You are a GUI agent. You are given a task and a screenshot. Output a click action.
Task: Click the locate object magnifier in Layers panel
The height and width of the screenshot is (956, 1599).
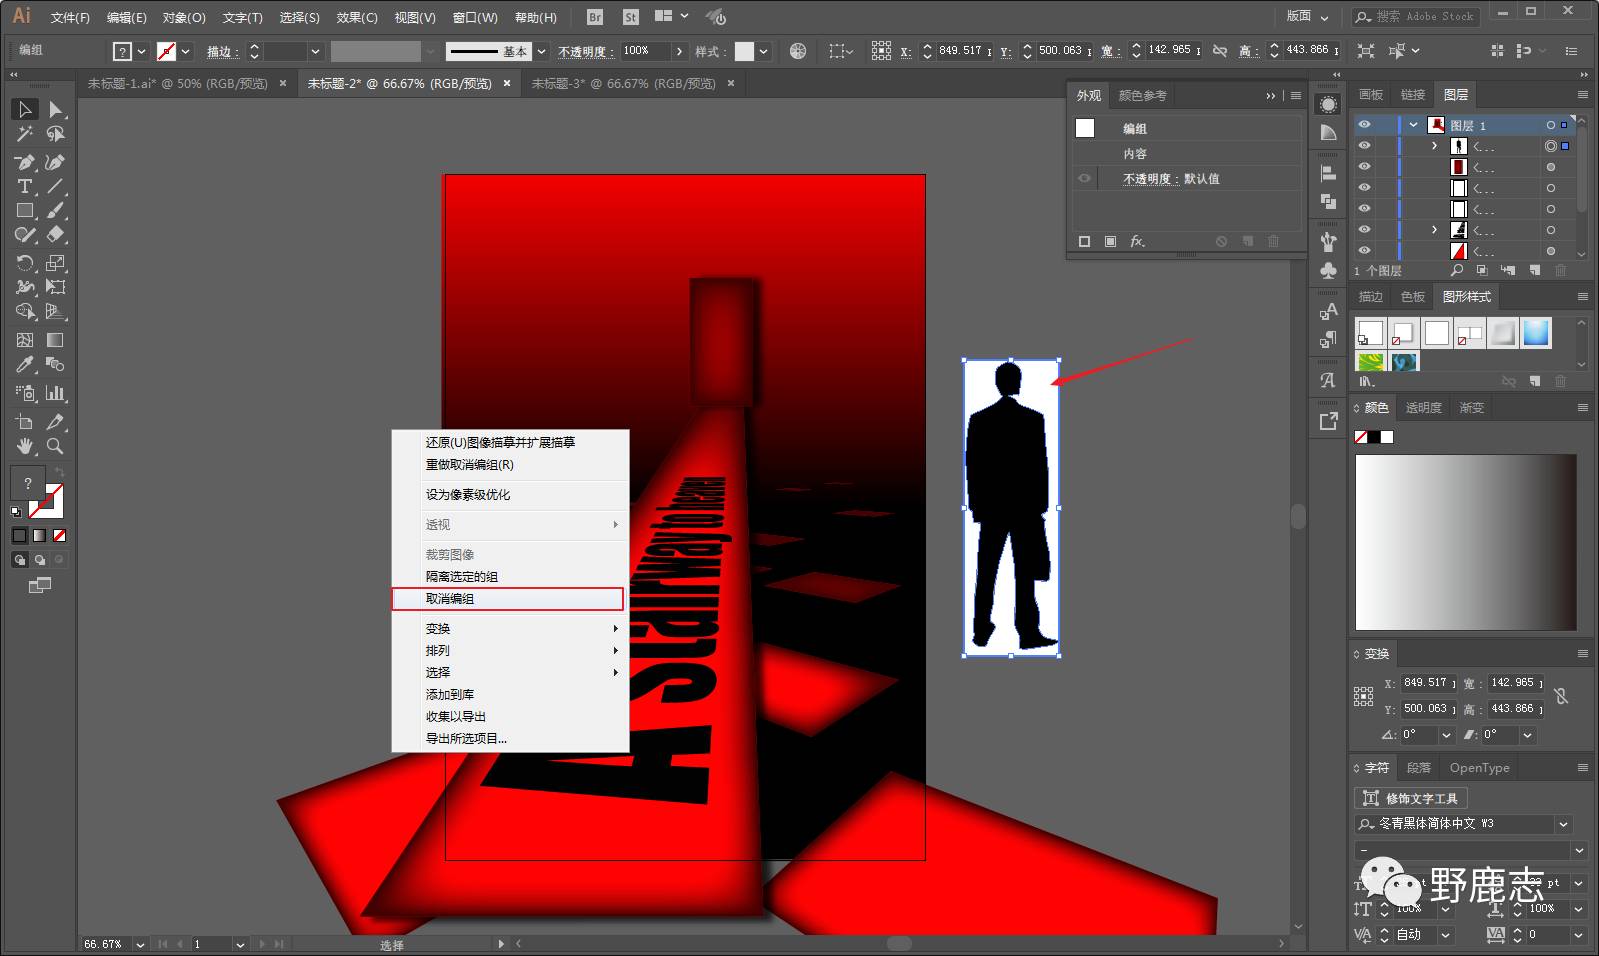[1457, 270]
